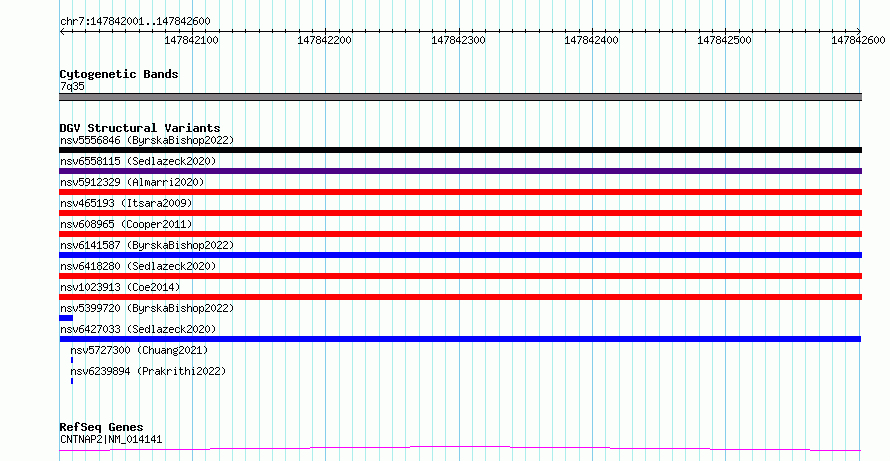Click ruler position 147842500
890x461 pixels.
coord(724,40)
